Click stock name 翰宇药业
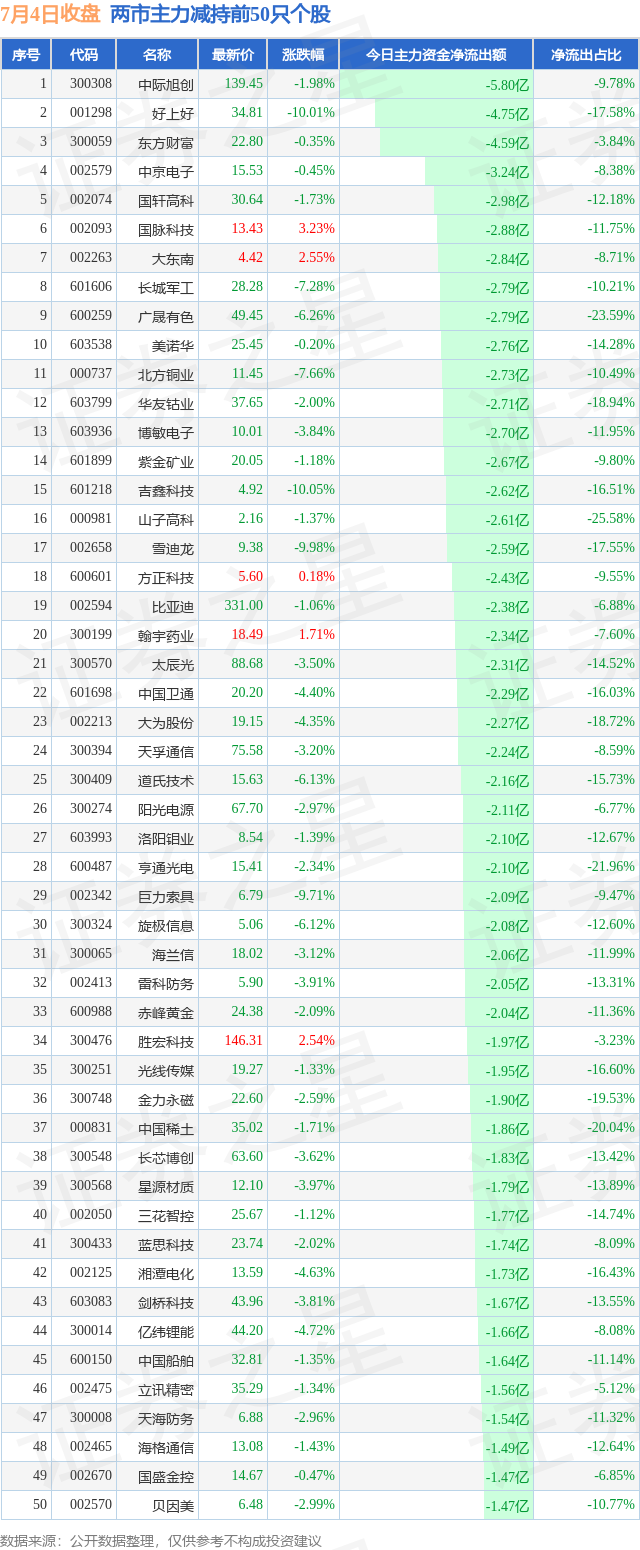This screenshot has height=1550, width=640. tap(166, 635)
